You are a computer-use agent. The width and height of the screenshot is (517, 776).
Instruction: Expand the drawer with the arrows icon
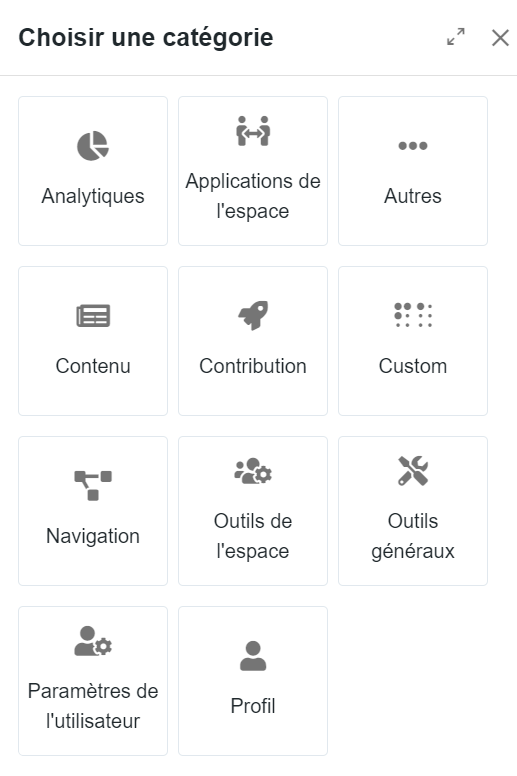coord(456,37)
